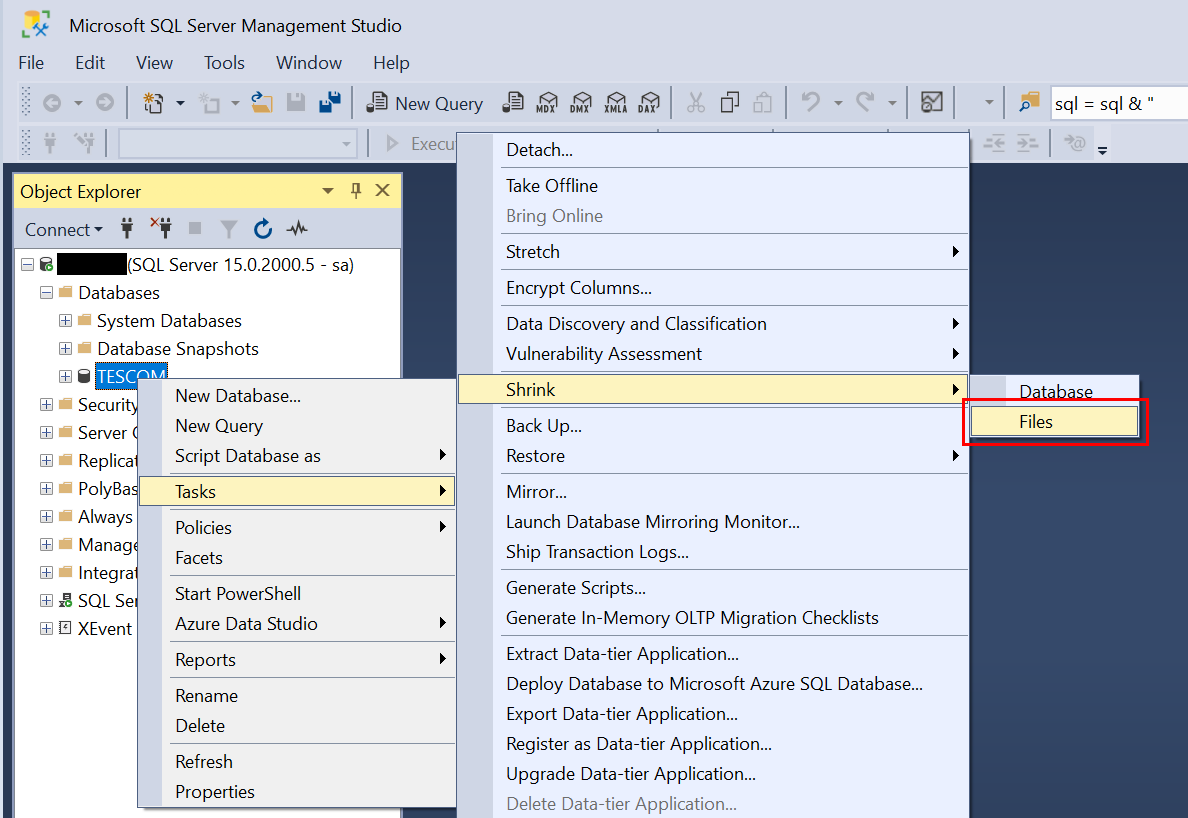
Task: Click the Open File folder icon
Action: click(262, 103)
